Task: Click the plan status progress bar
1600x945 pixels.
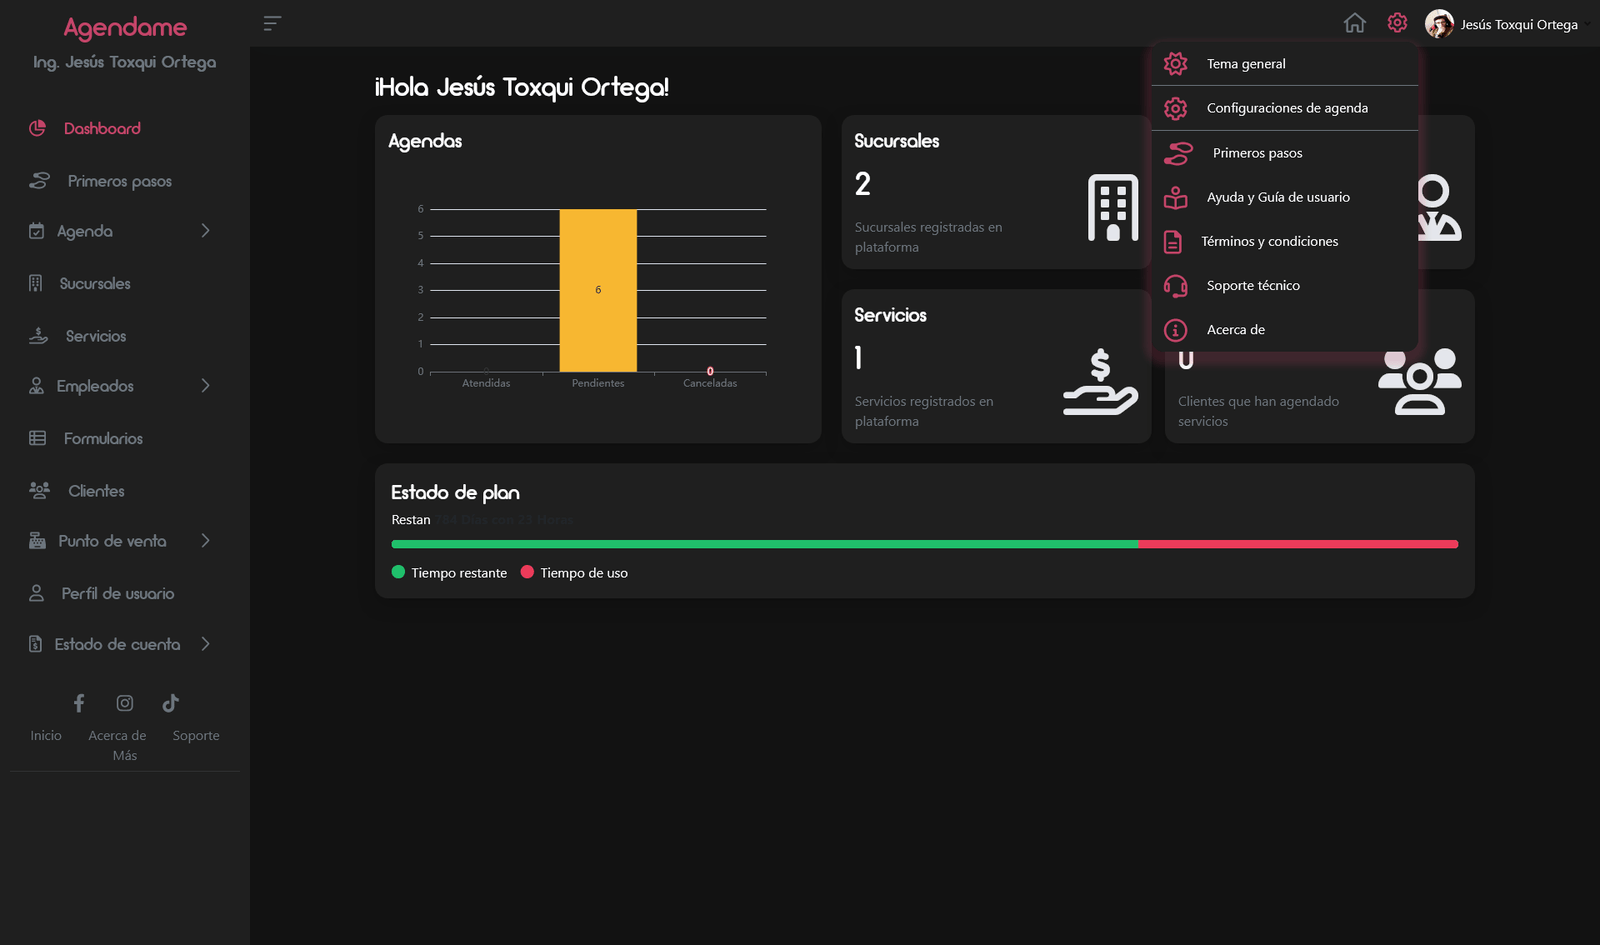Action: point(924,544)
